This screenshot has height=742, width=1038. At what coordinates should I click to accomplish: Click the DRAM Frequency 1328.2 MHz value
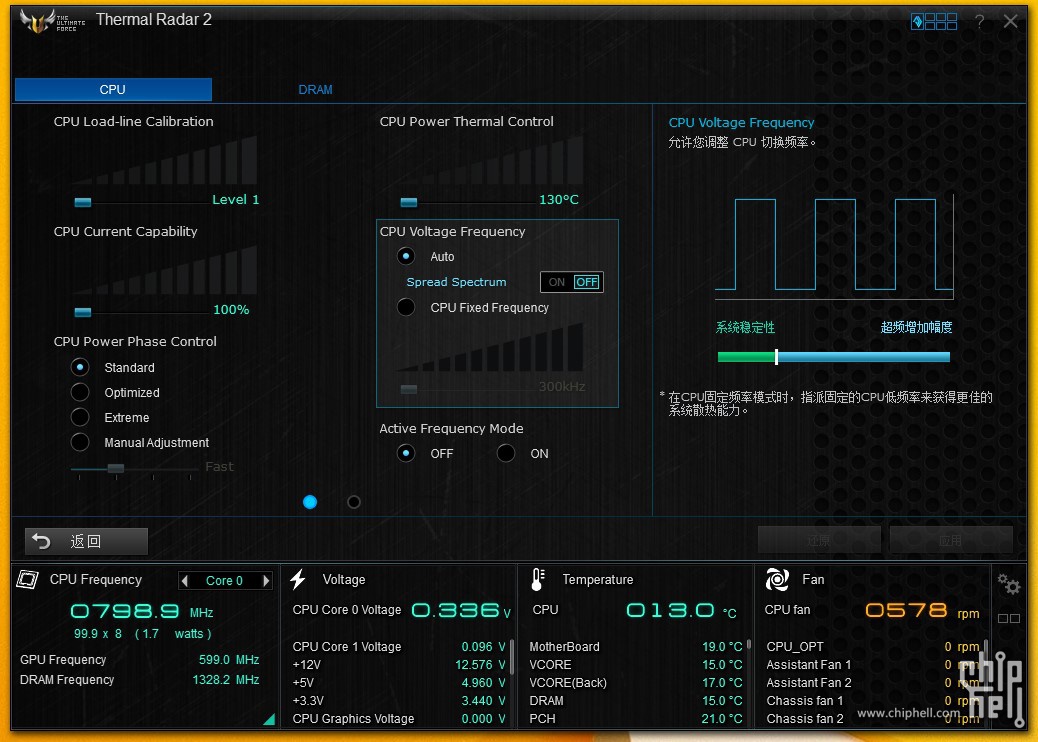tap(226, 680)
